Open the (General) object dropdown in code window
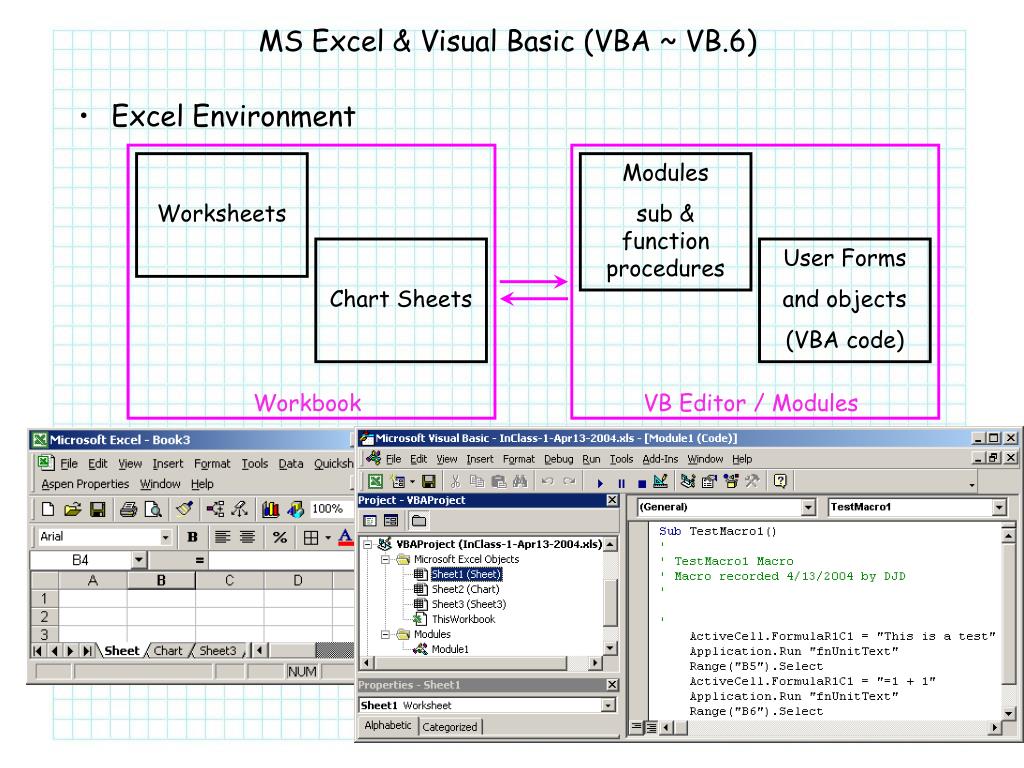The width and height of the screenshot is (1024, 768). [x=808, y=507]
